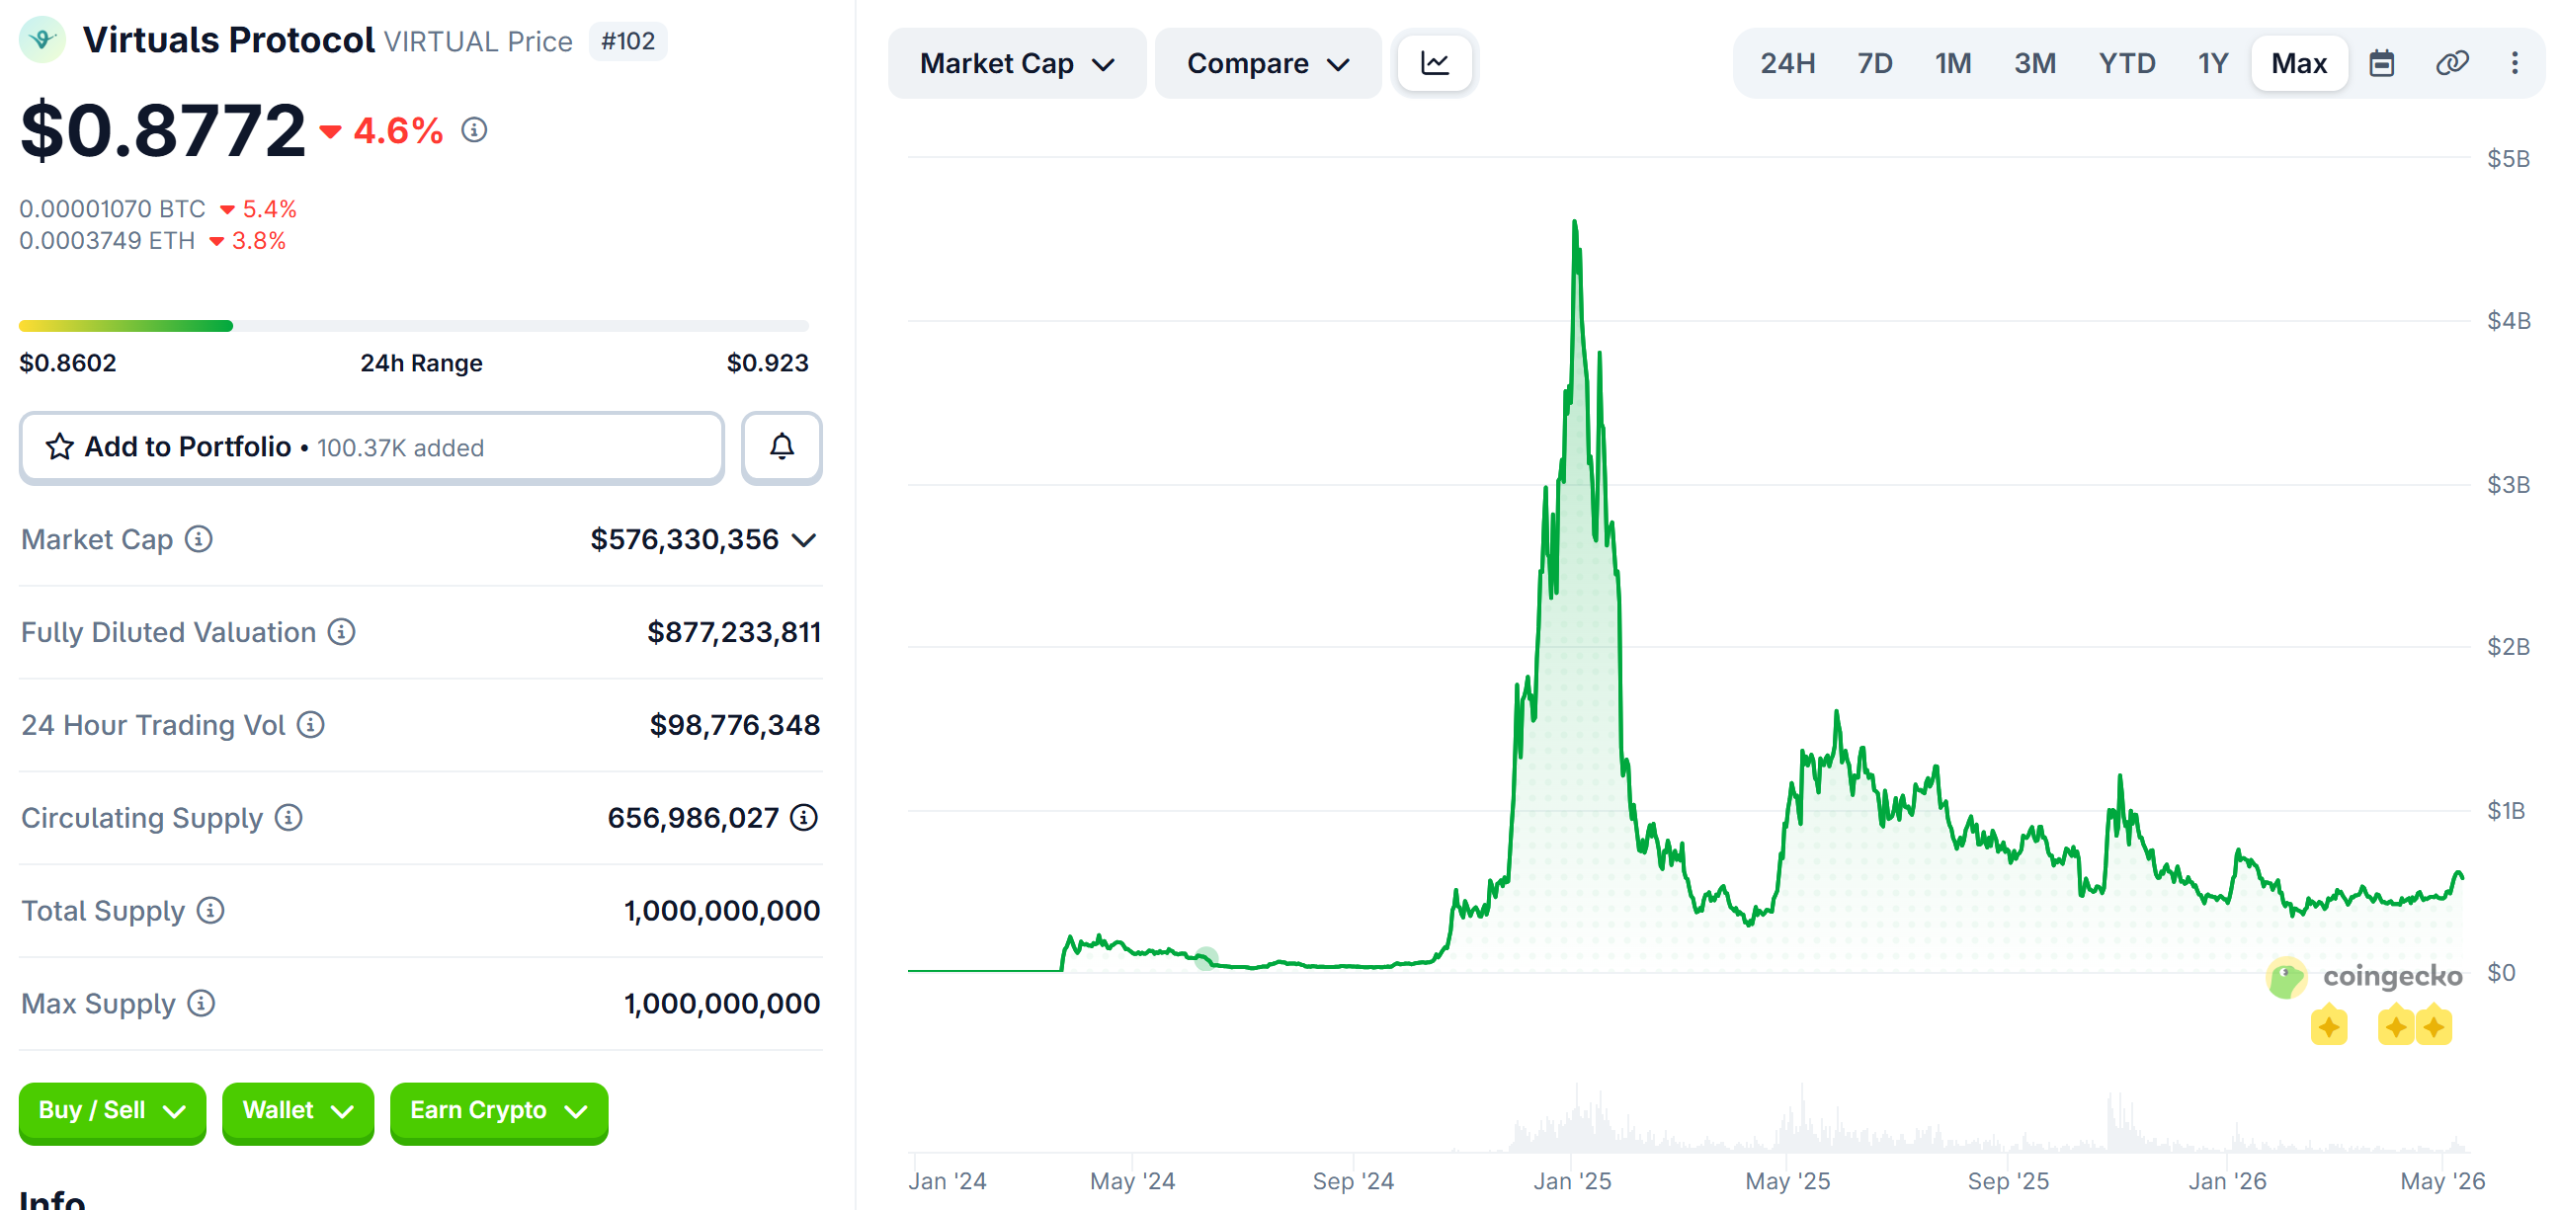Click the Virtuals Protocol title text

tap(229, 40)
